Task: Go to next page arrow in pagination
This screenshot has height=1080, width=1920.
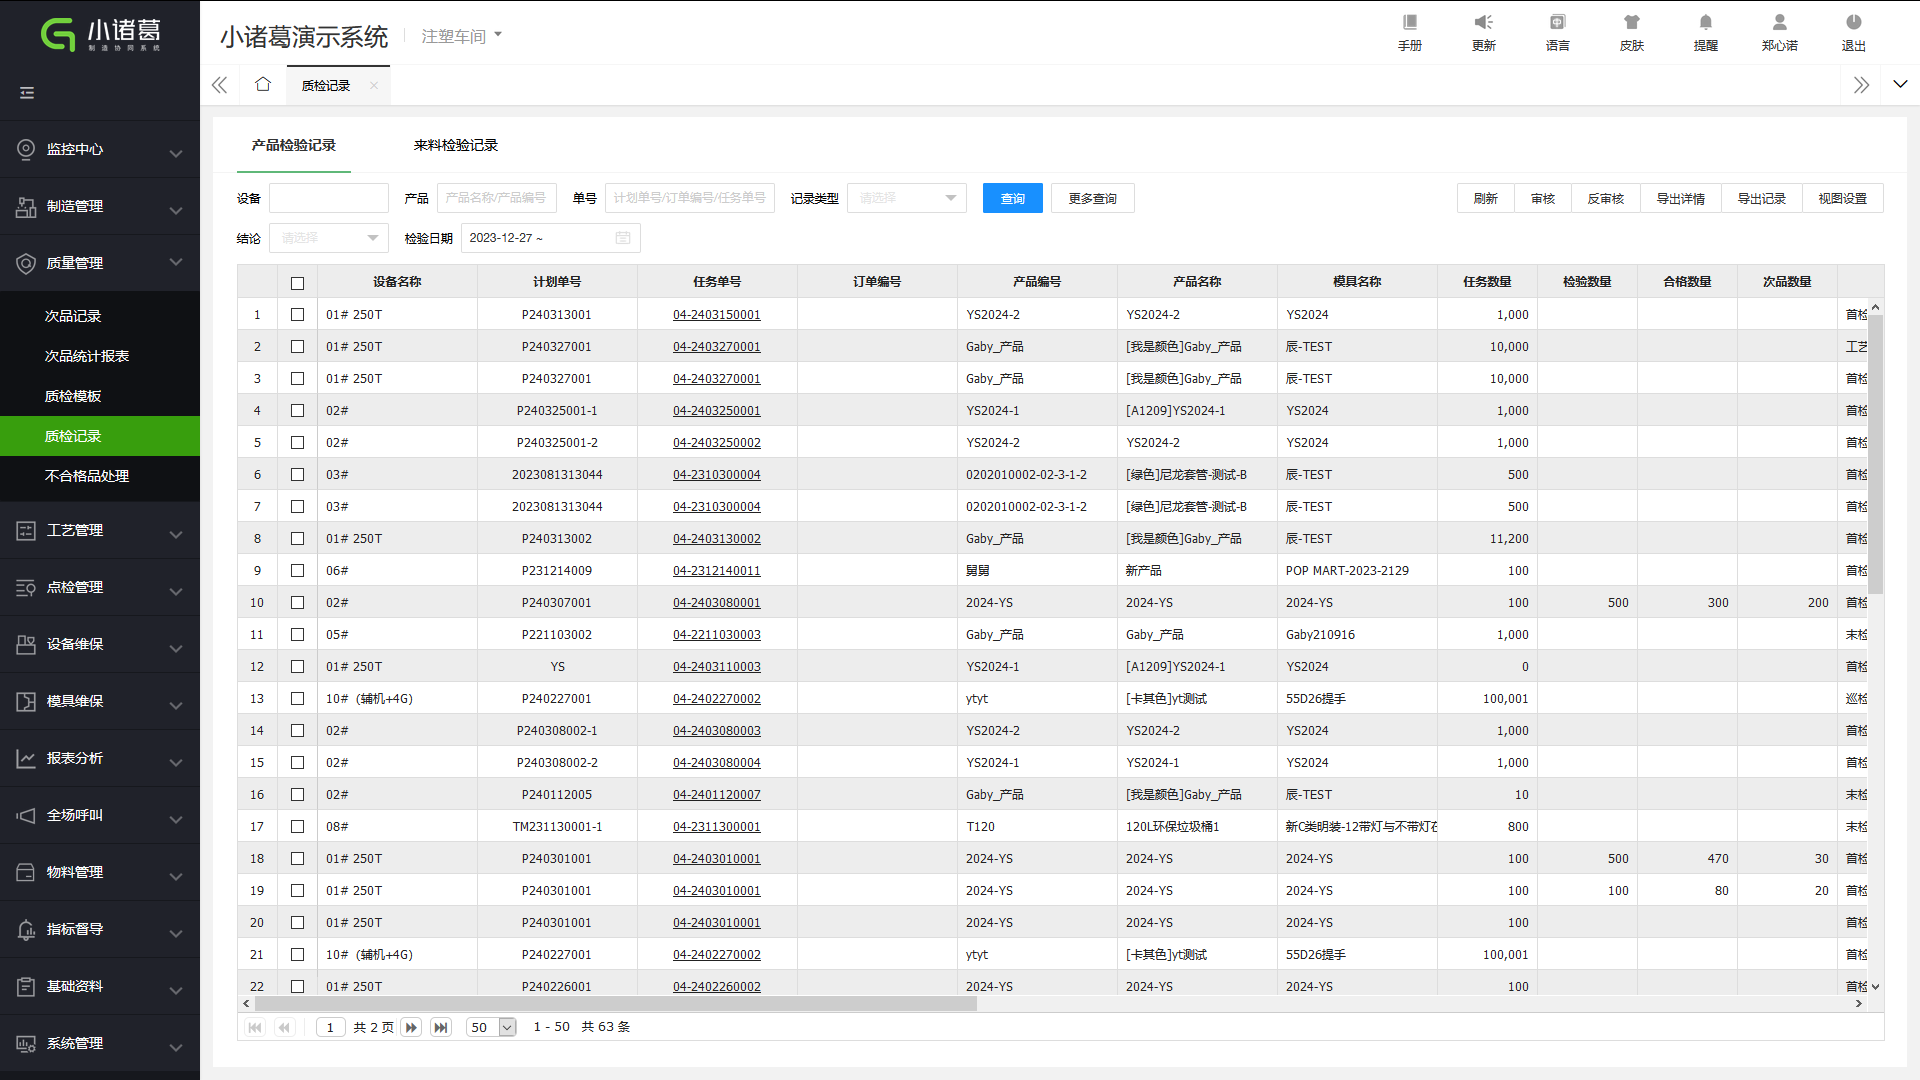Action: [411, 1027]
